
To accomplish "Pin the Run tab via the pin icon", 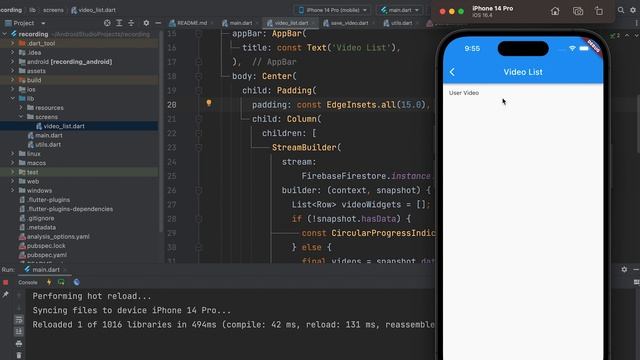I will coord(6,294).
